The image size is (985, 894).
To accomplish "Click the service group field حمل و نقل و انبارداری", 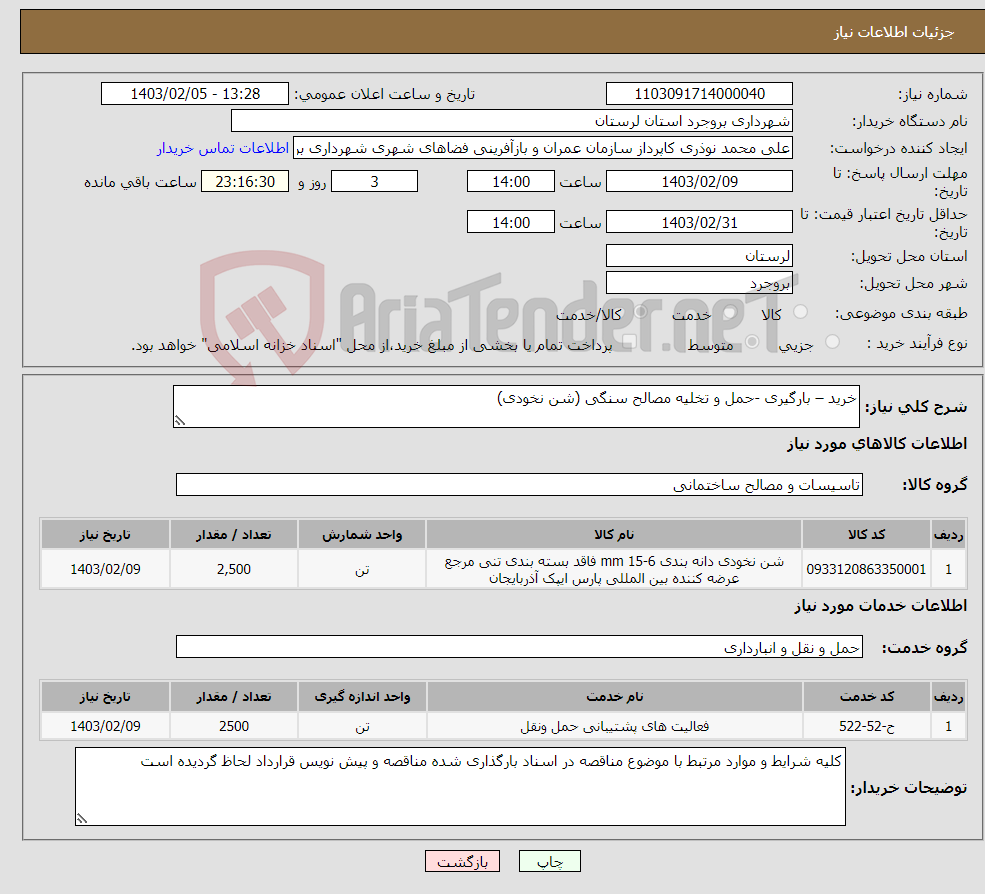I will (x=520, y=647).
